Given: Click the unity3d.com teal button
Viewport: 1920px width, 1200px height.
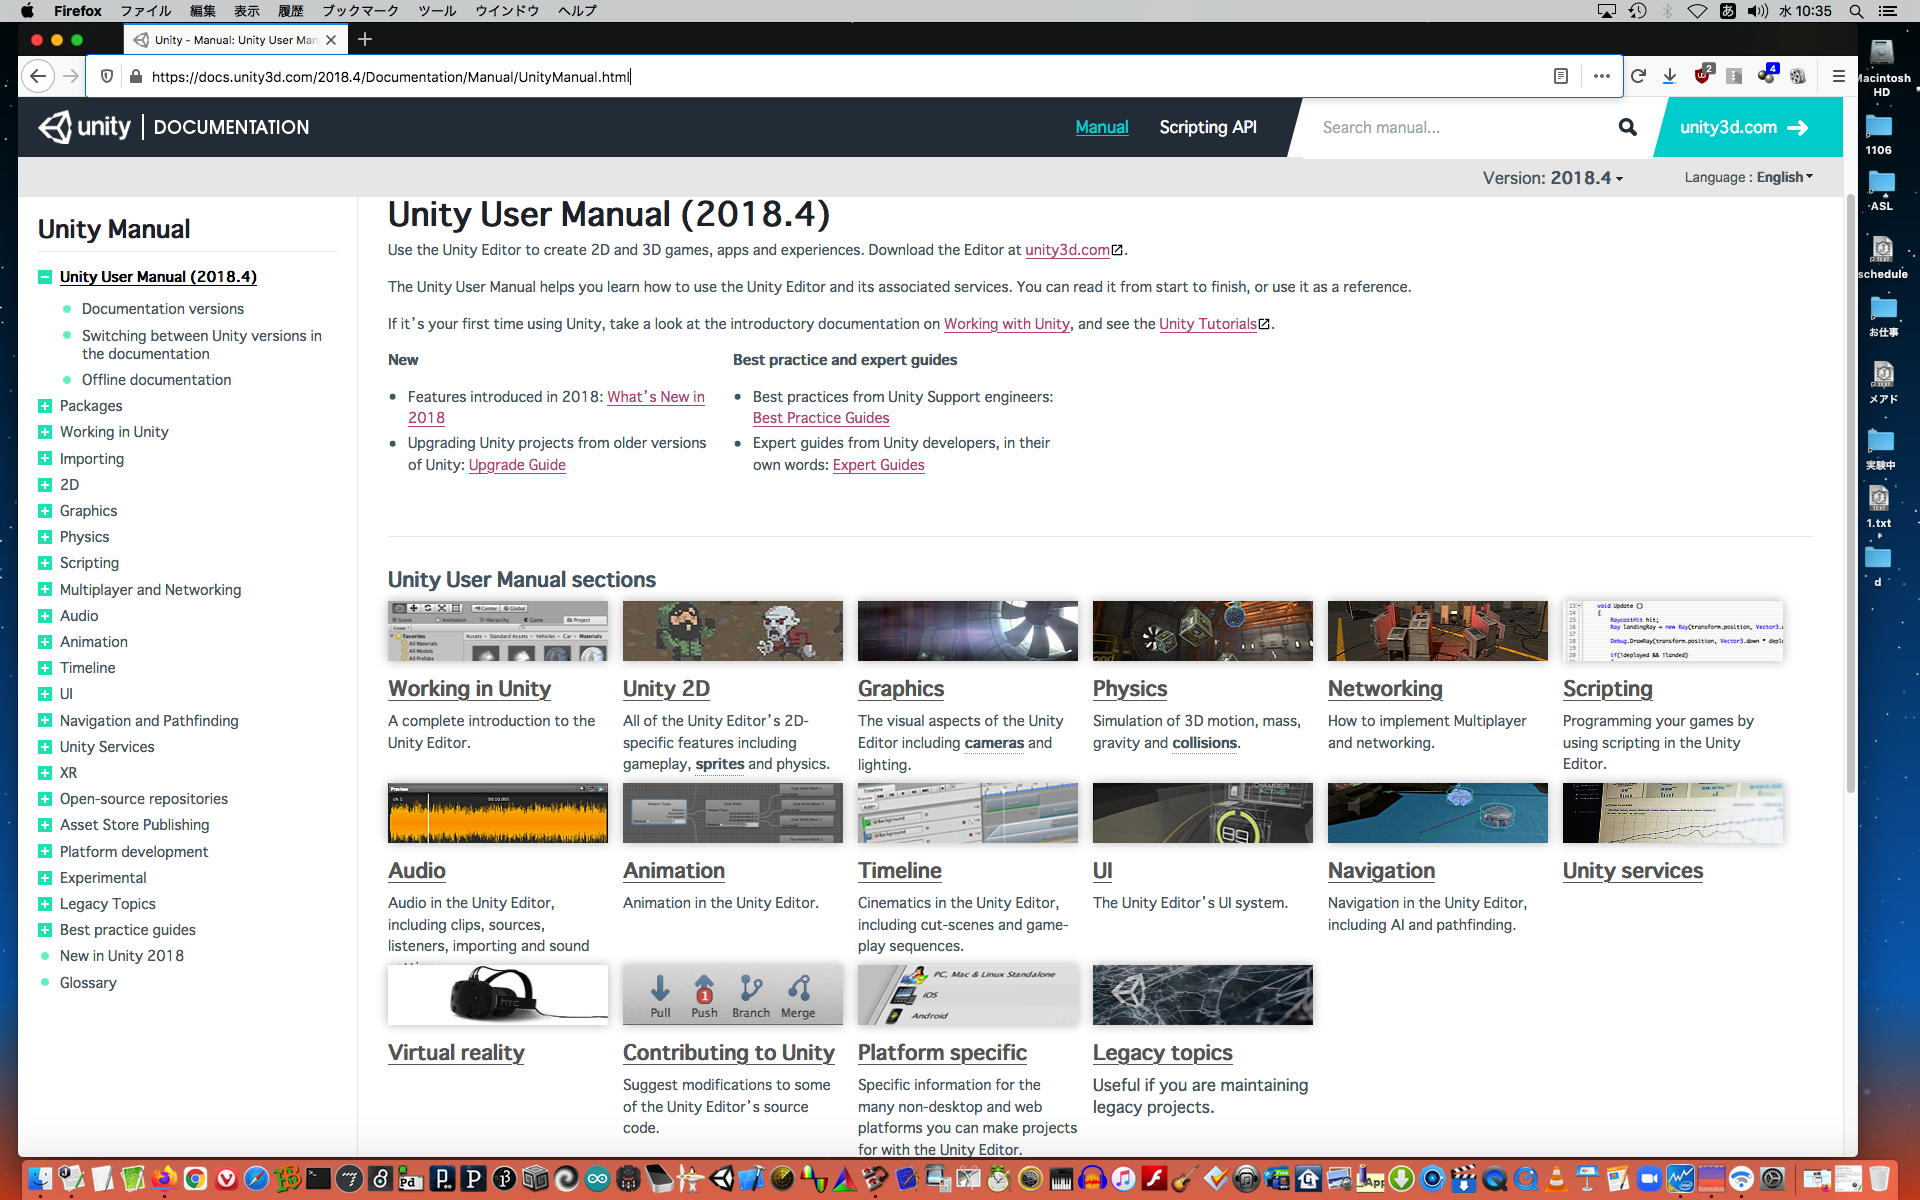Looking at the screenshot, I should [1743, 127].
